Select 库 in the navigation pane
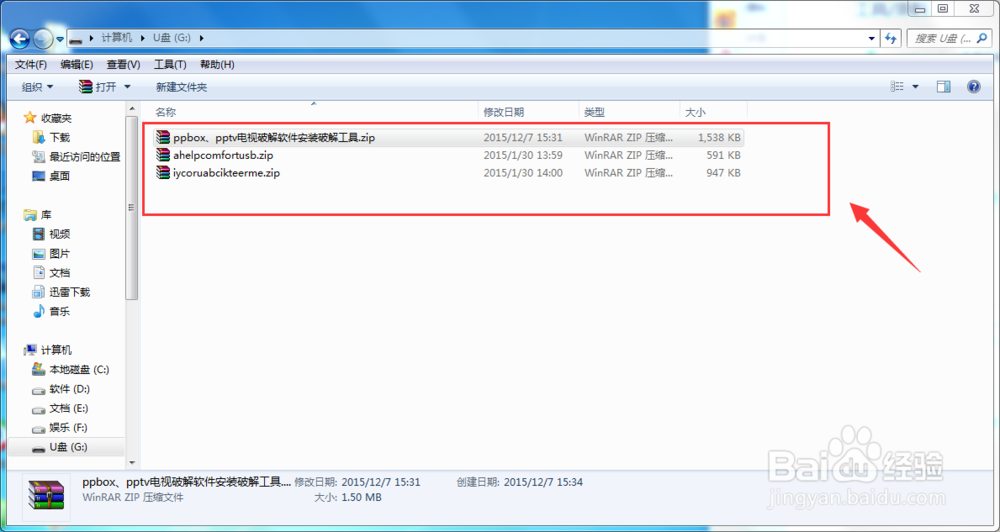The height and width of the screenshot is (532, 1000). pyautogui.click(x=38, y=215)
